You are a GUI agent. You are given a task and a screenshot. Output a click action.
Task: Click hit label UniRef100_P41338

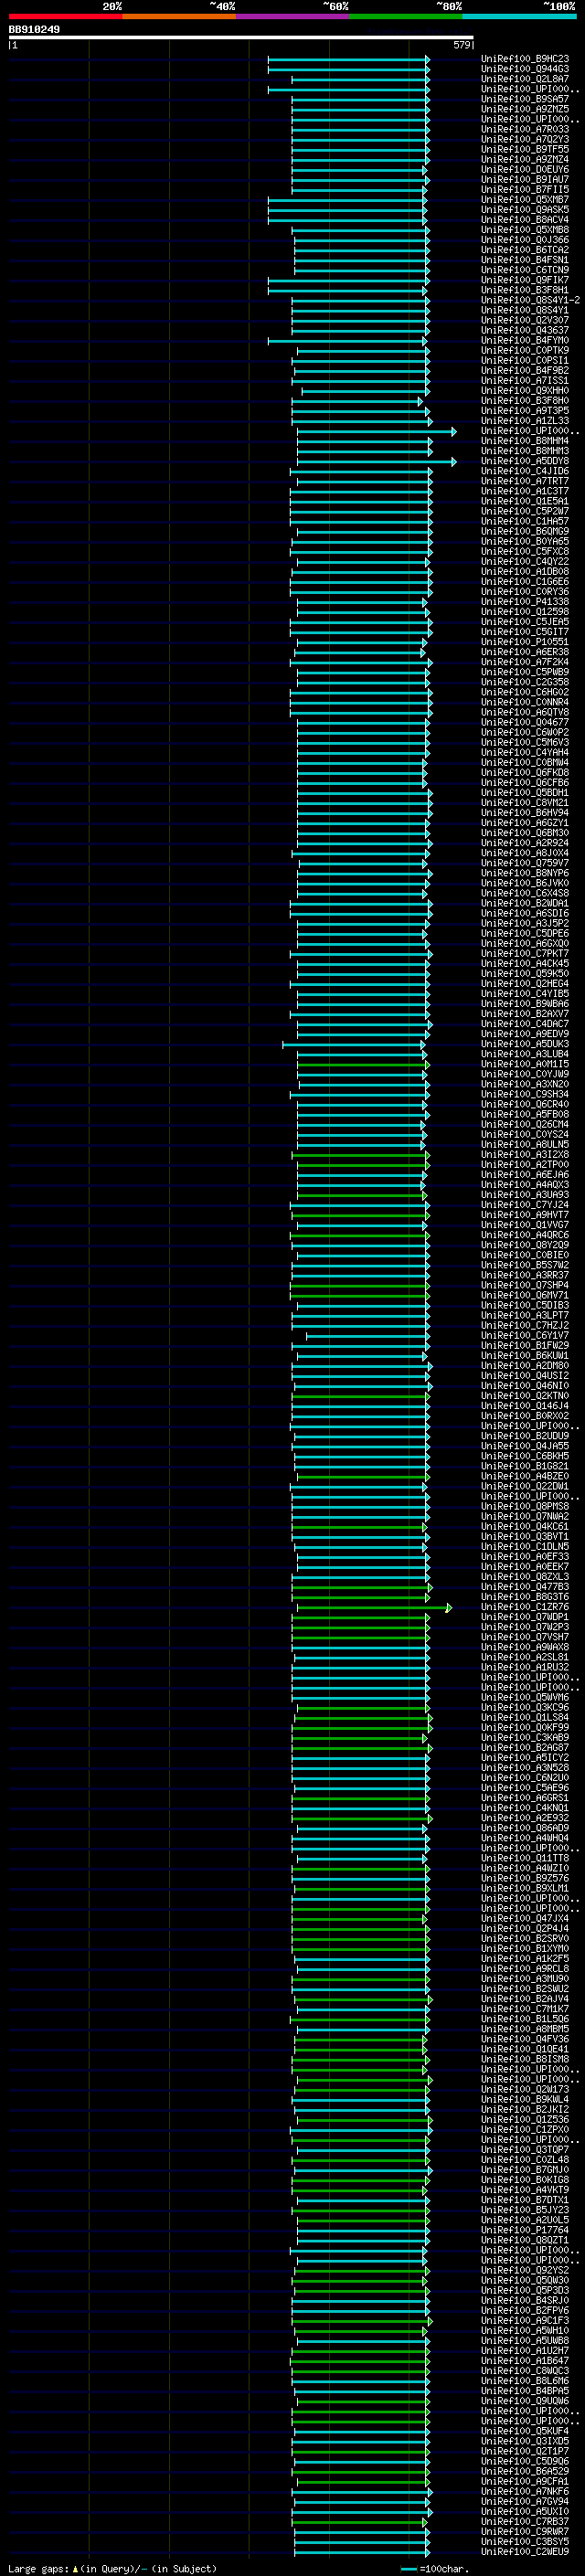[x=524, y=602]
